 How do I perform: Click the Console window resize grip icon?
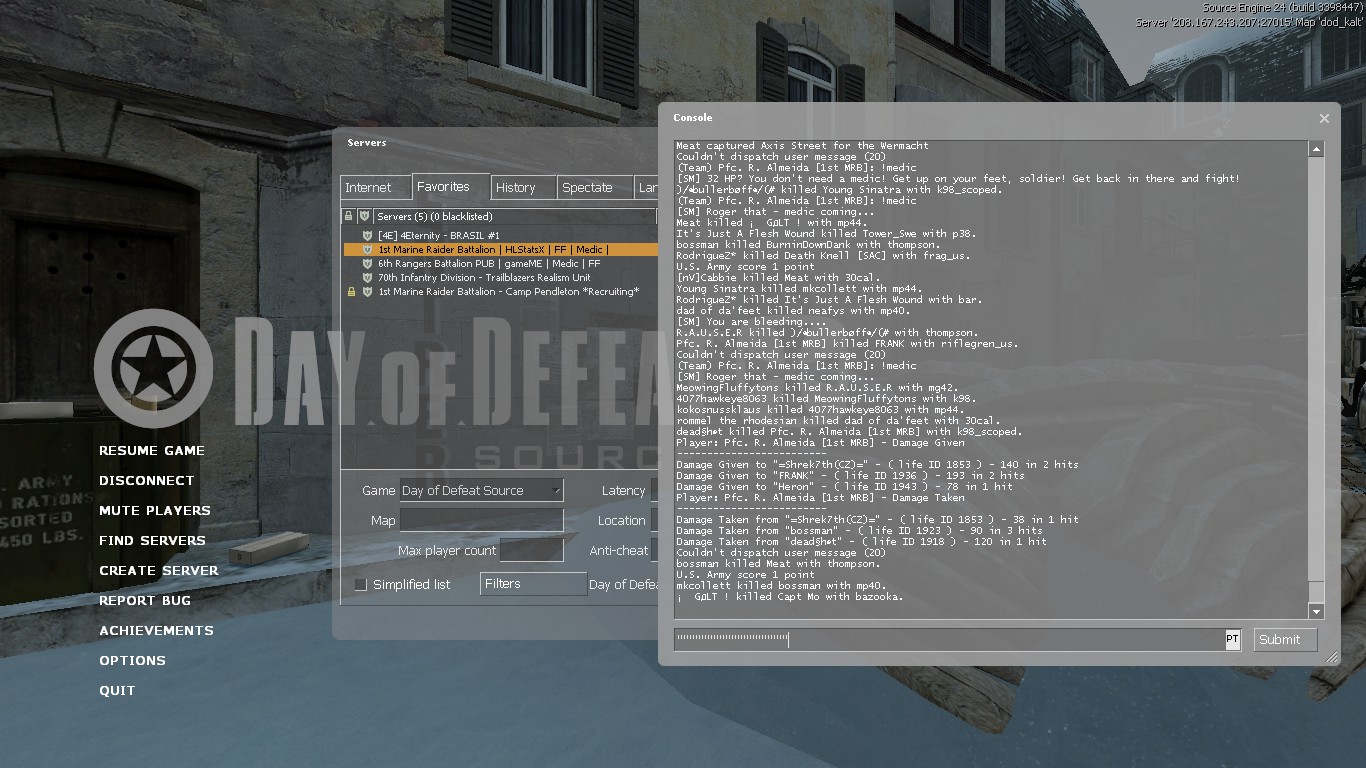pos(1331,657)
